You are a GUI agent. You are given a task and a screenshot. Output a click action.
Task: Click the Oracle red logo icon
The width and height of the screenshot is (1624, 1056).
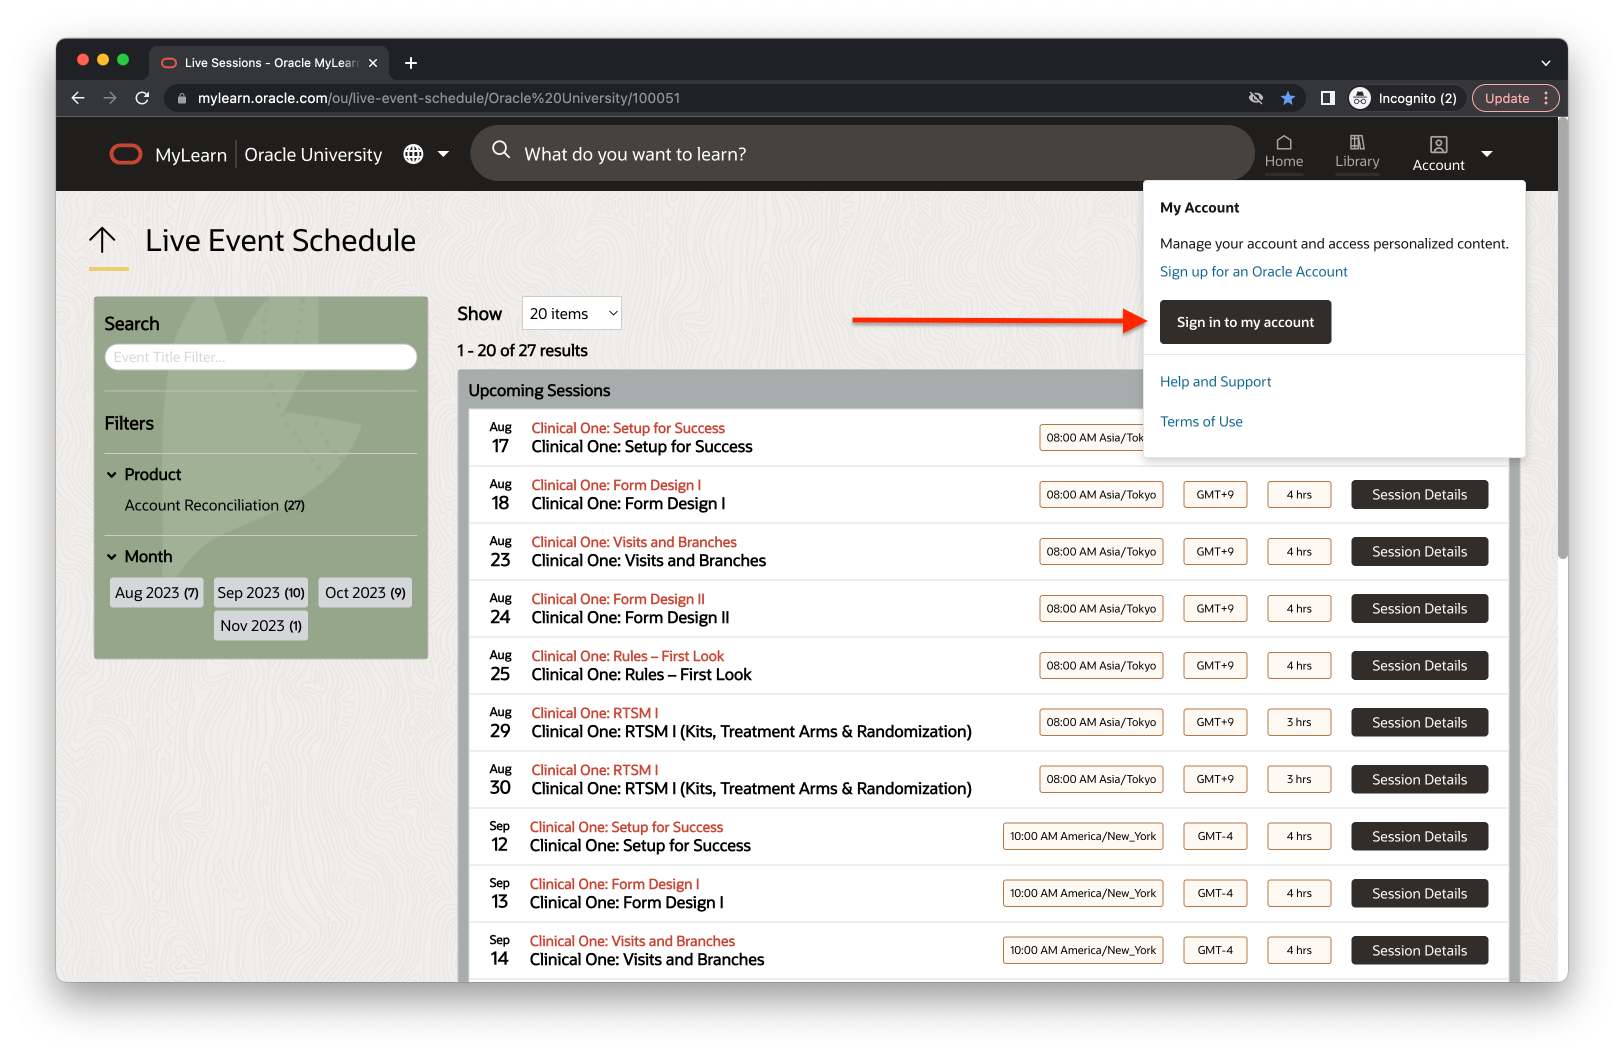click(126, 154)
